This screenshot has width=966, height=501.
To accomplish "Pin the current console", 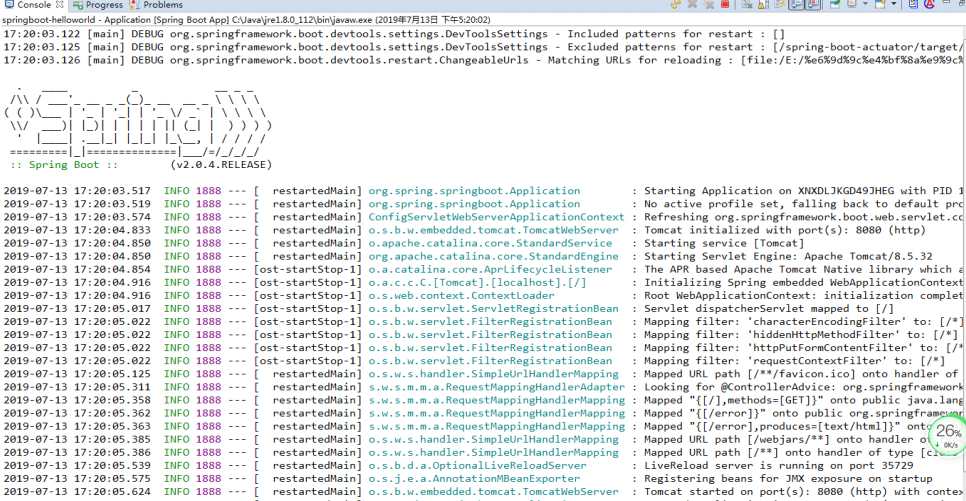I will coord(835,4).
